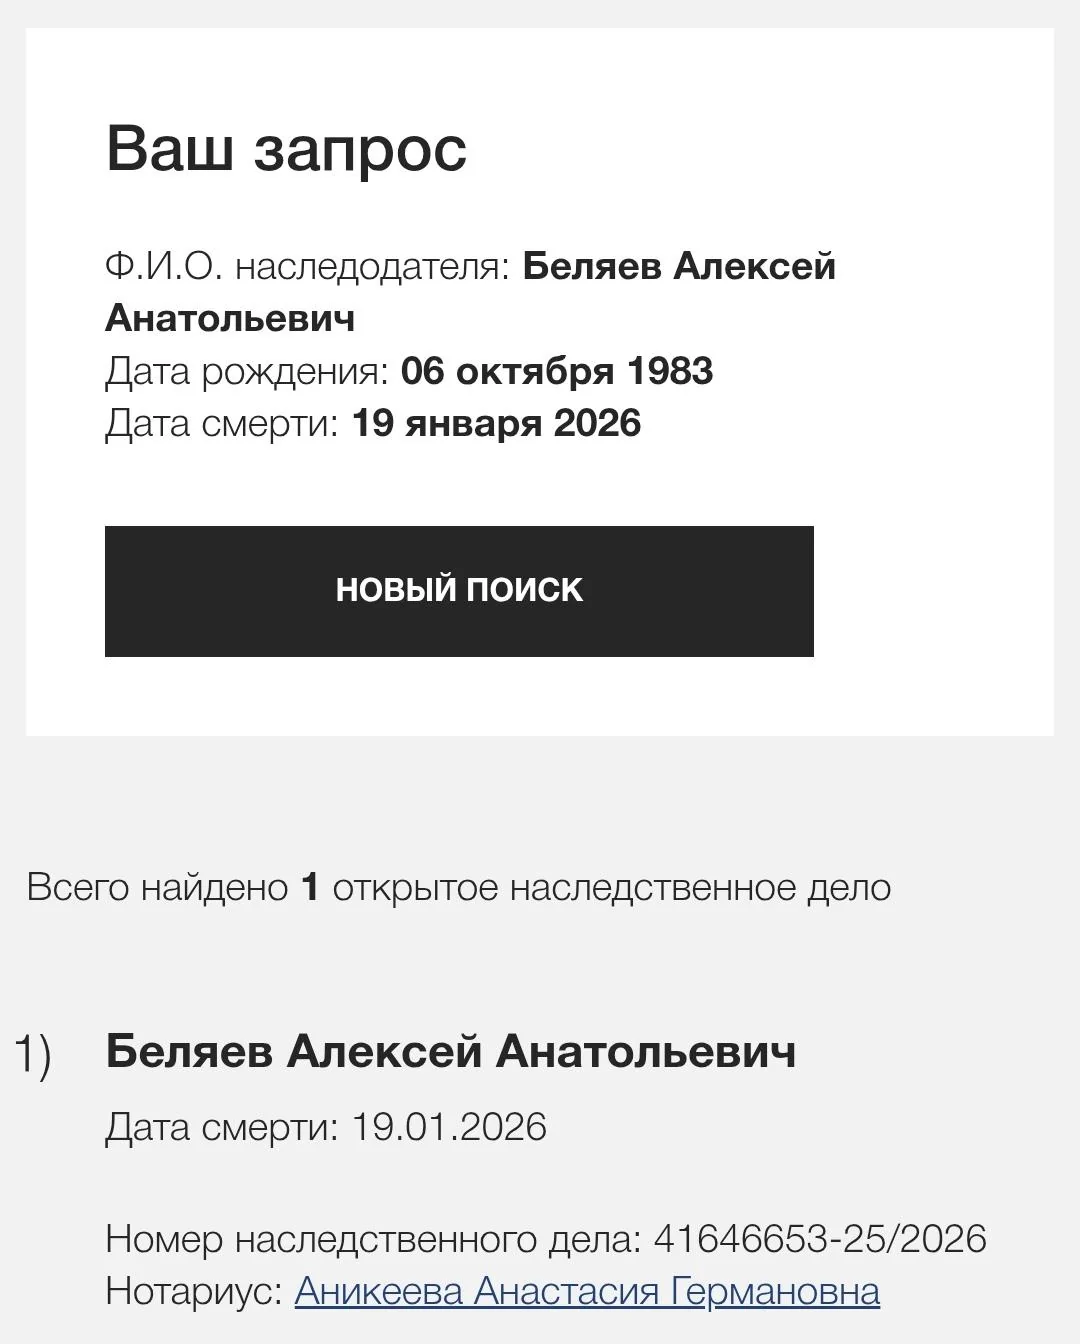Click the result index "1)"
Viewport: 1080px width, 1344px height.
33,1055
